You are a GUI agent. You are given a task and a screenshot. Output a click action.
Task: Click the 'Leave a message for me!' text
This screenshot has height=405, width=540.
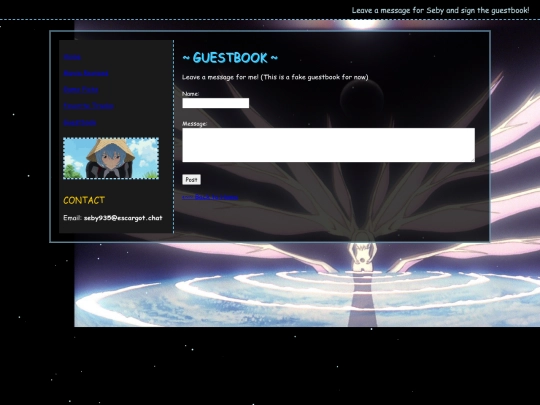tap(220, 77)
